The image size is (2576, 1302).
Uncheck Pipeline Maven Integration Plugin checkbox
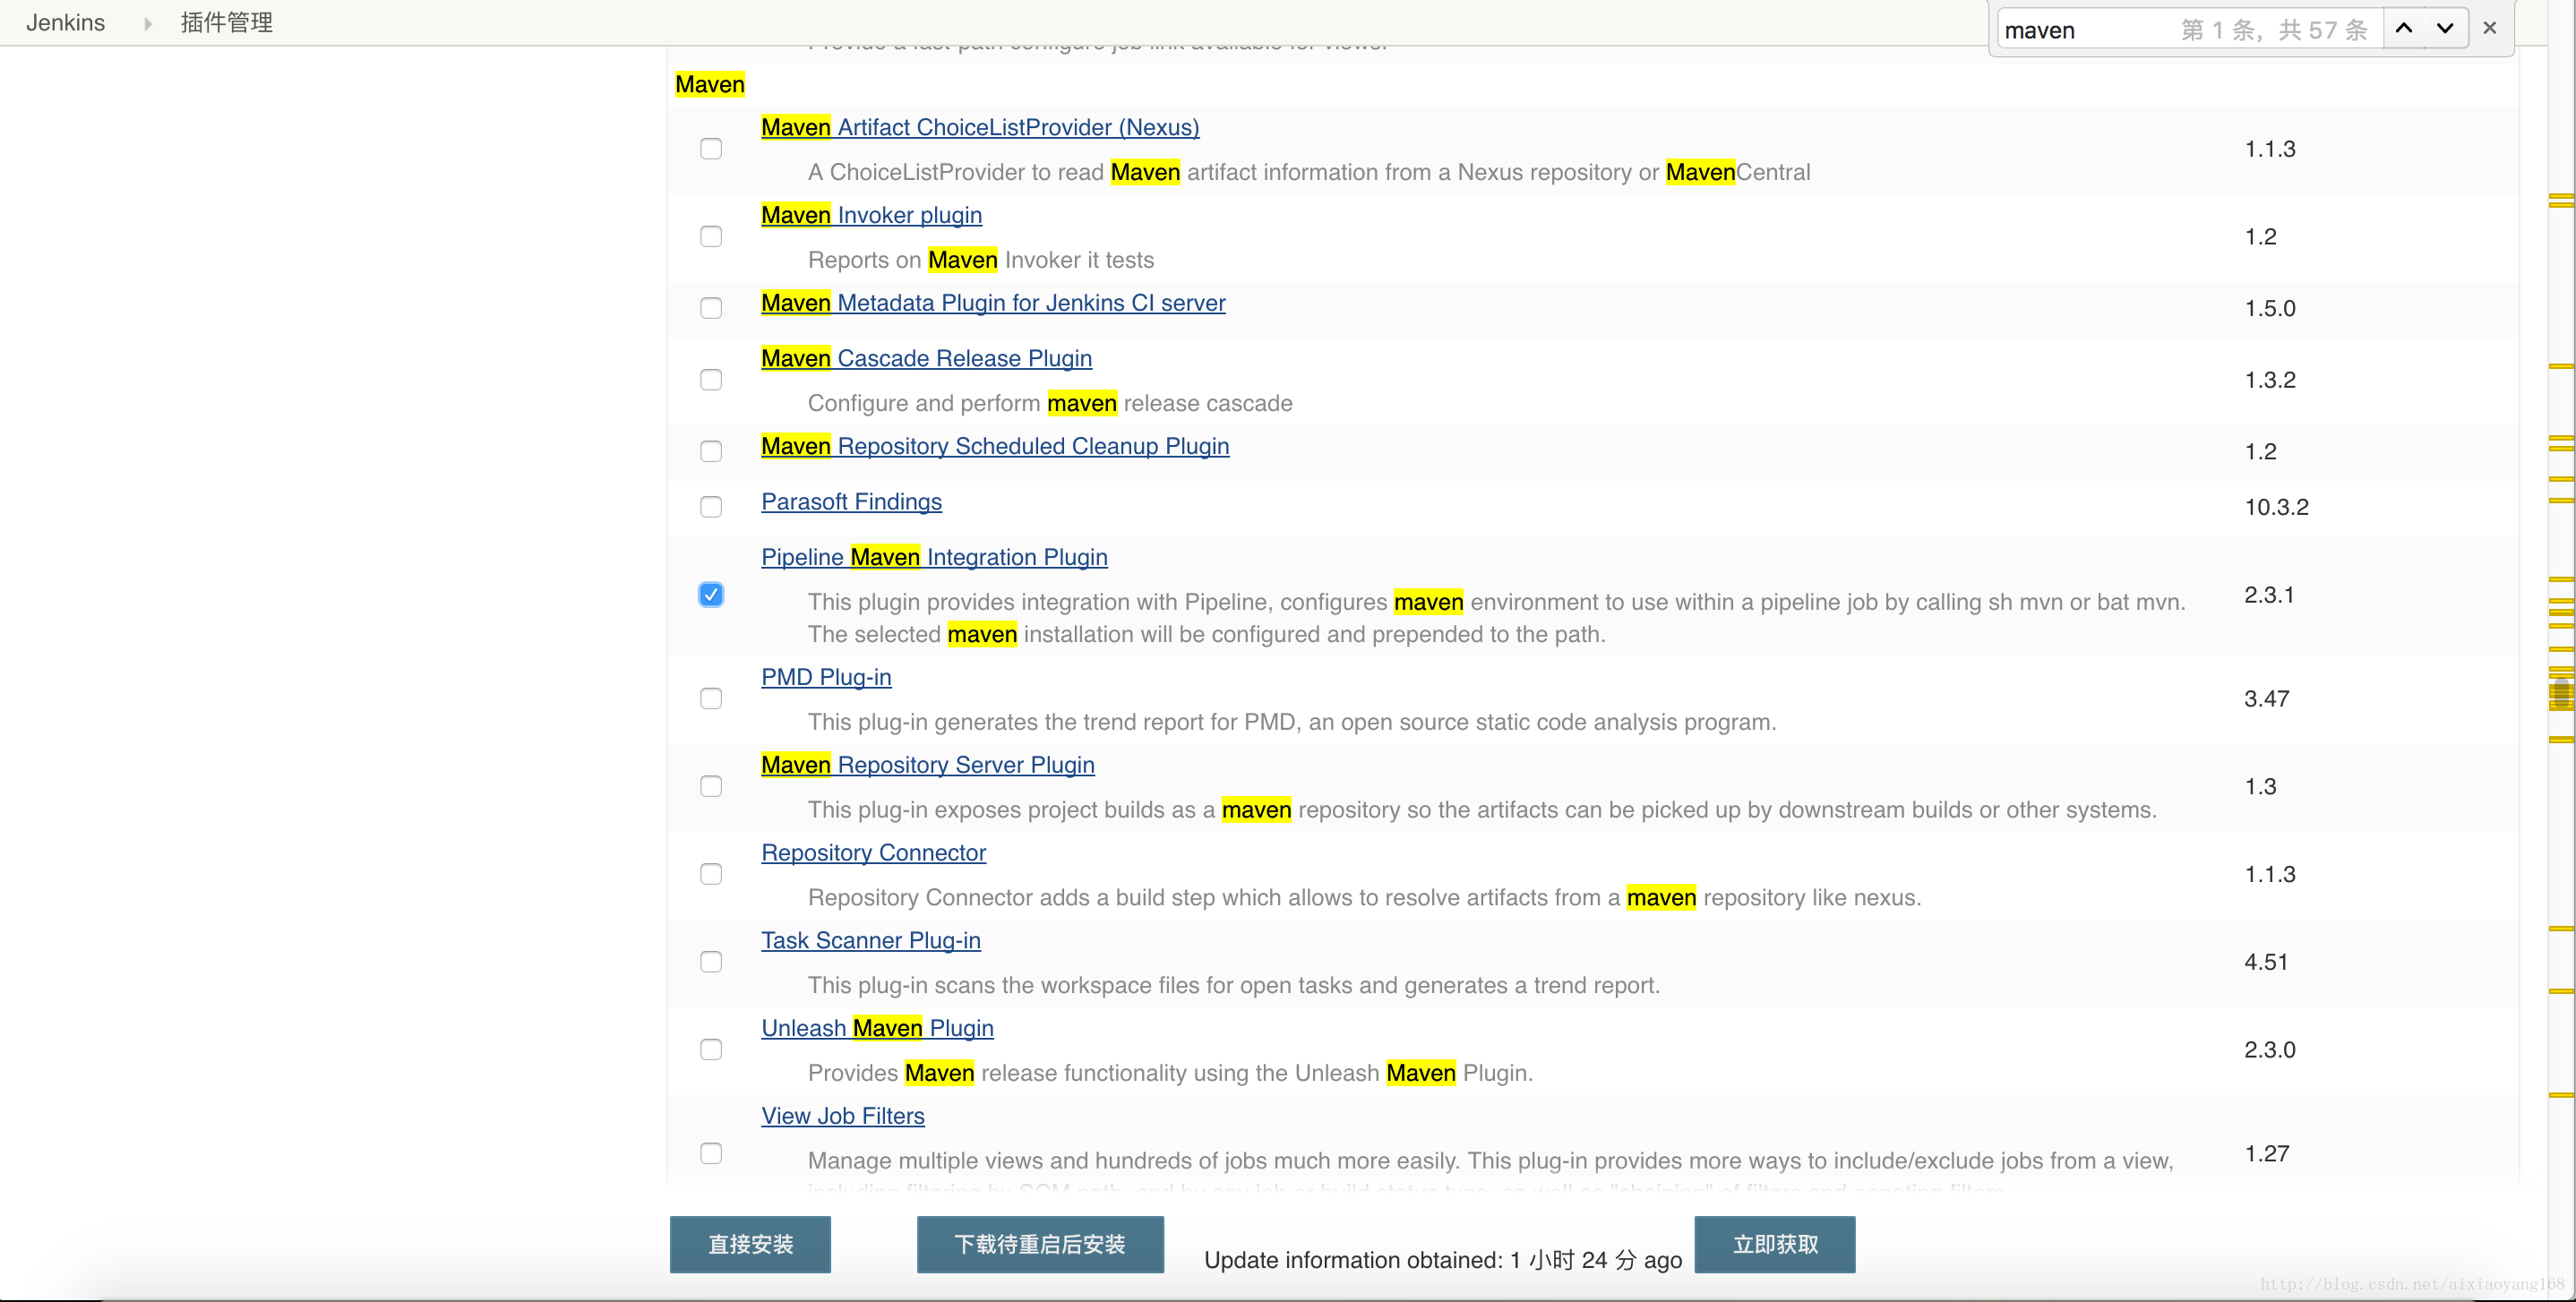point(711,595)
